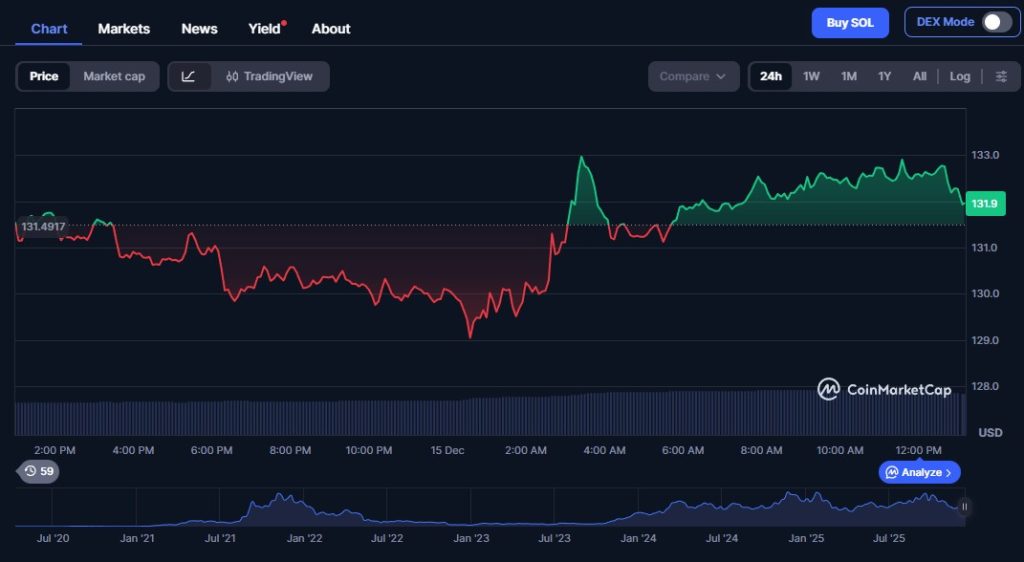Click the CoinMarketCap watermark logo

pyautogui.click(x=884, y=390)
